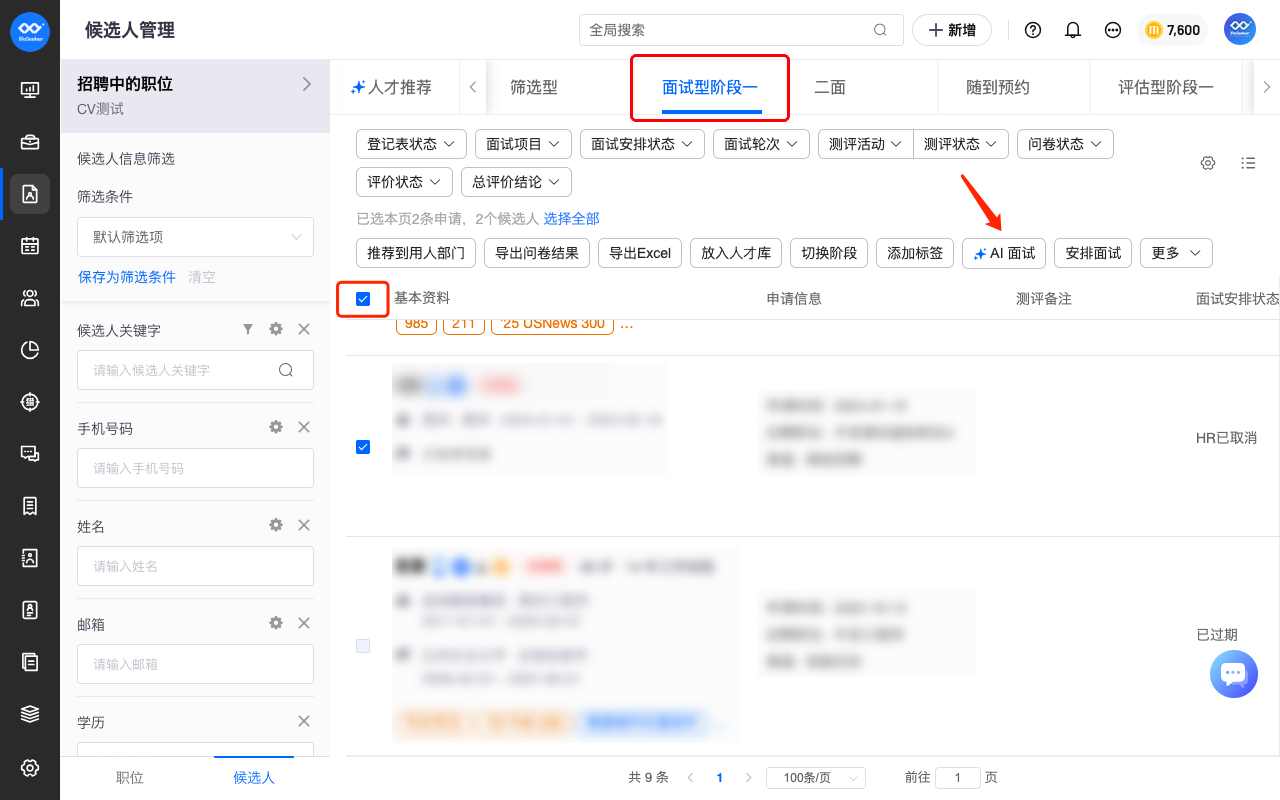Switch to the 随到预约 tab

point(998,87)
